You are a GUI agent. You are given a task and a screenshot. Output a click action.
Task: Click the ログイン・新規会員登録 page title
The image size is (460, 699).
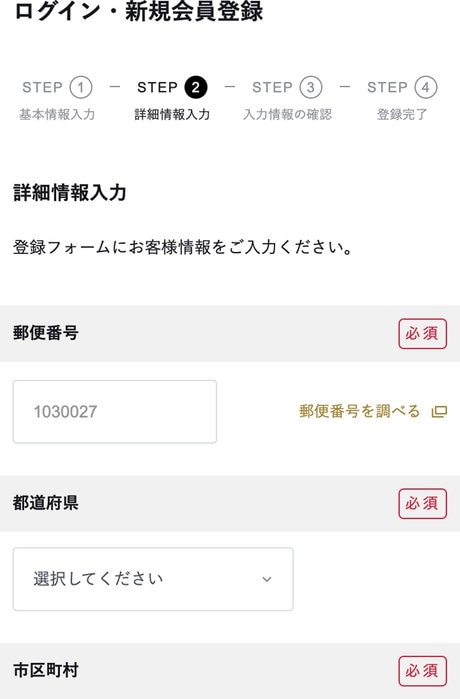(x=139, y=11)
